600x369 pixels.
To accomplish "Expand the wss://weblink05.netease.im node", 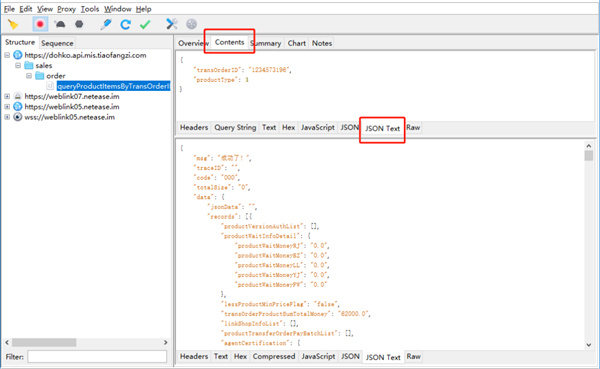I will (x=7, y=117).
